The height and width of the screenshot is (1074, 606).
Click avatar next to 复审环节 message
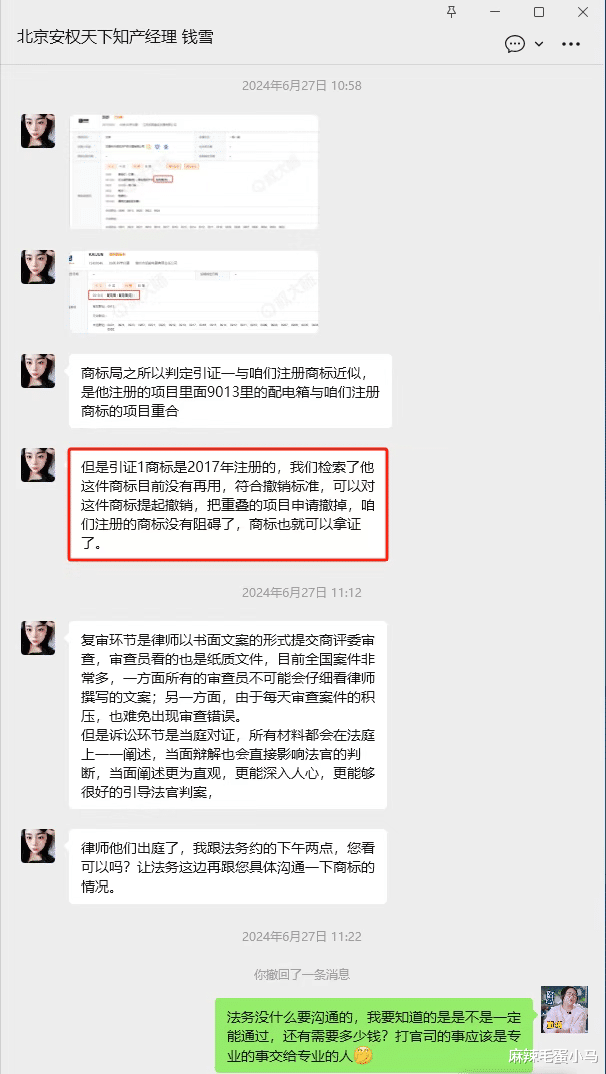[x=38, y=638]
